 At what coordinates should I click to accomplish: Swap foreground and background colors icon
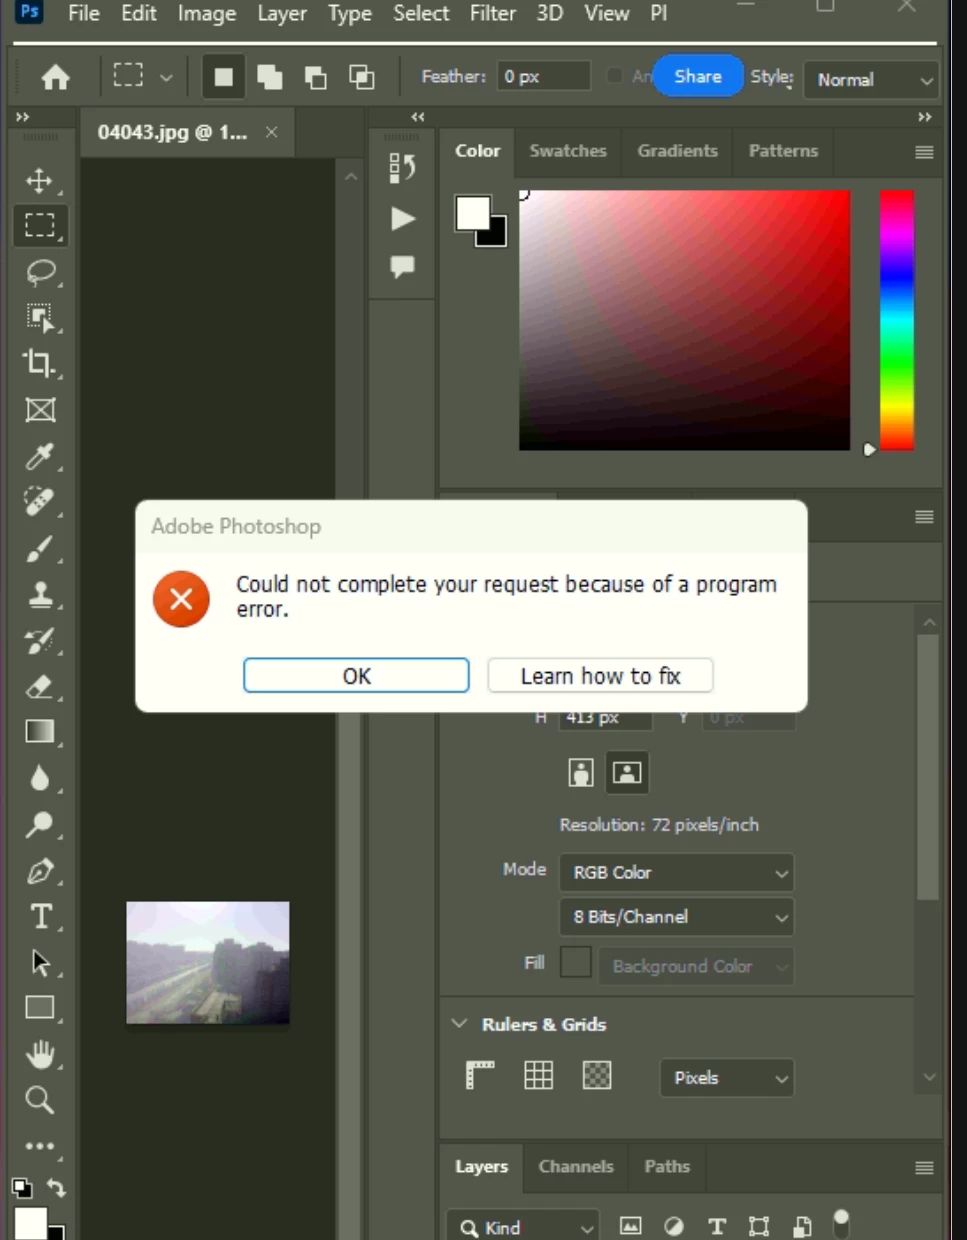pyautogui.click(x=56, y=1188)
